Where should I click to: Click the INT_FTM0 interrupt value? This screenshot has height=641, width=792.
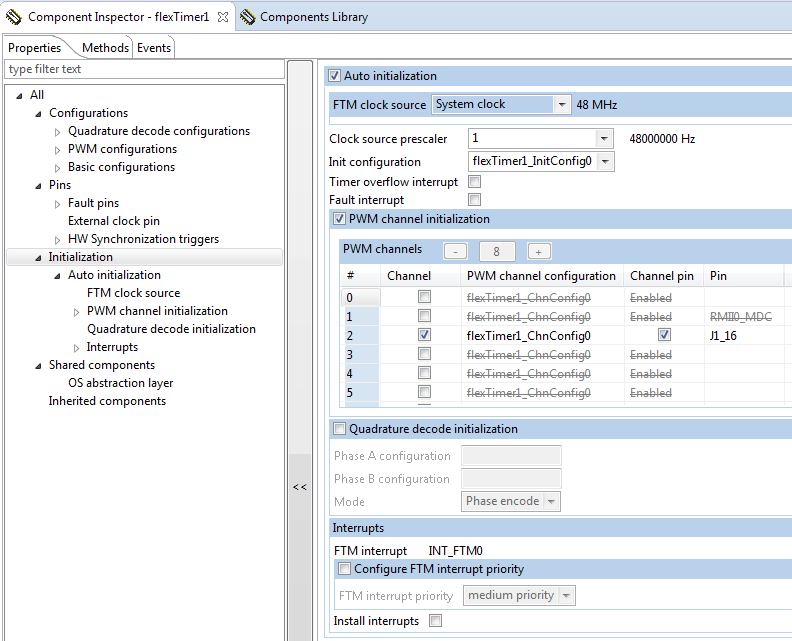point(456,551)
